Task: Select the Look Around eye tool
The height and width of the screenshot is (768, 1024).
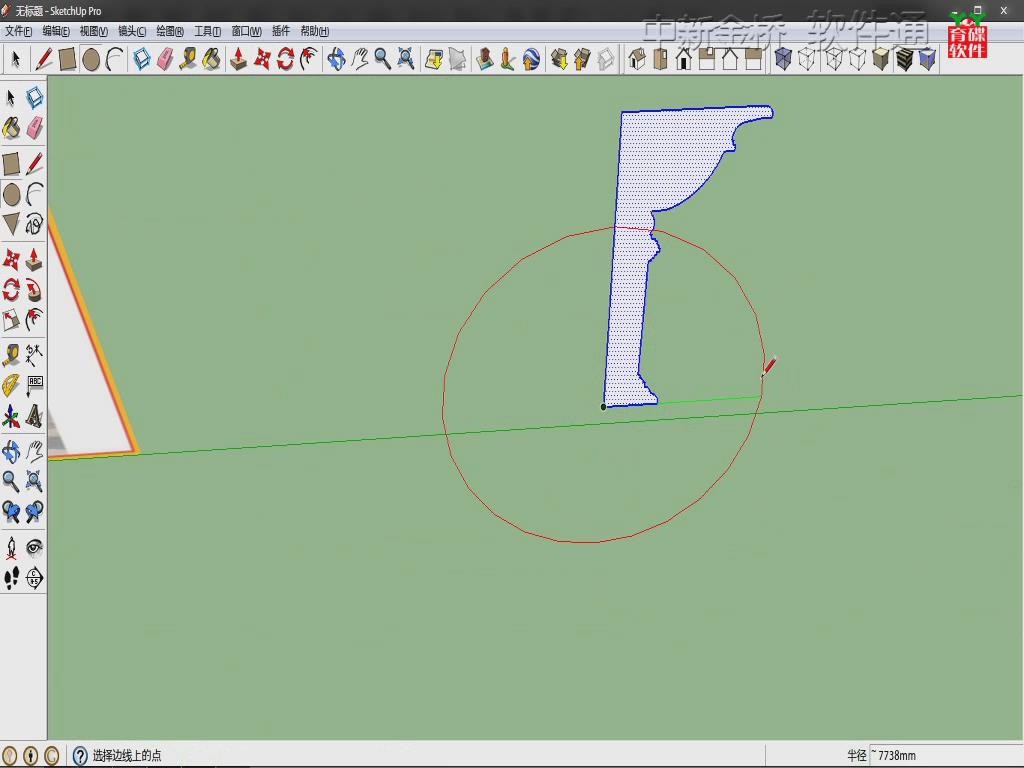Action: click(35, 547)
